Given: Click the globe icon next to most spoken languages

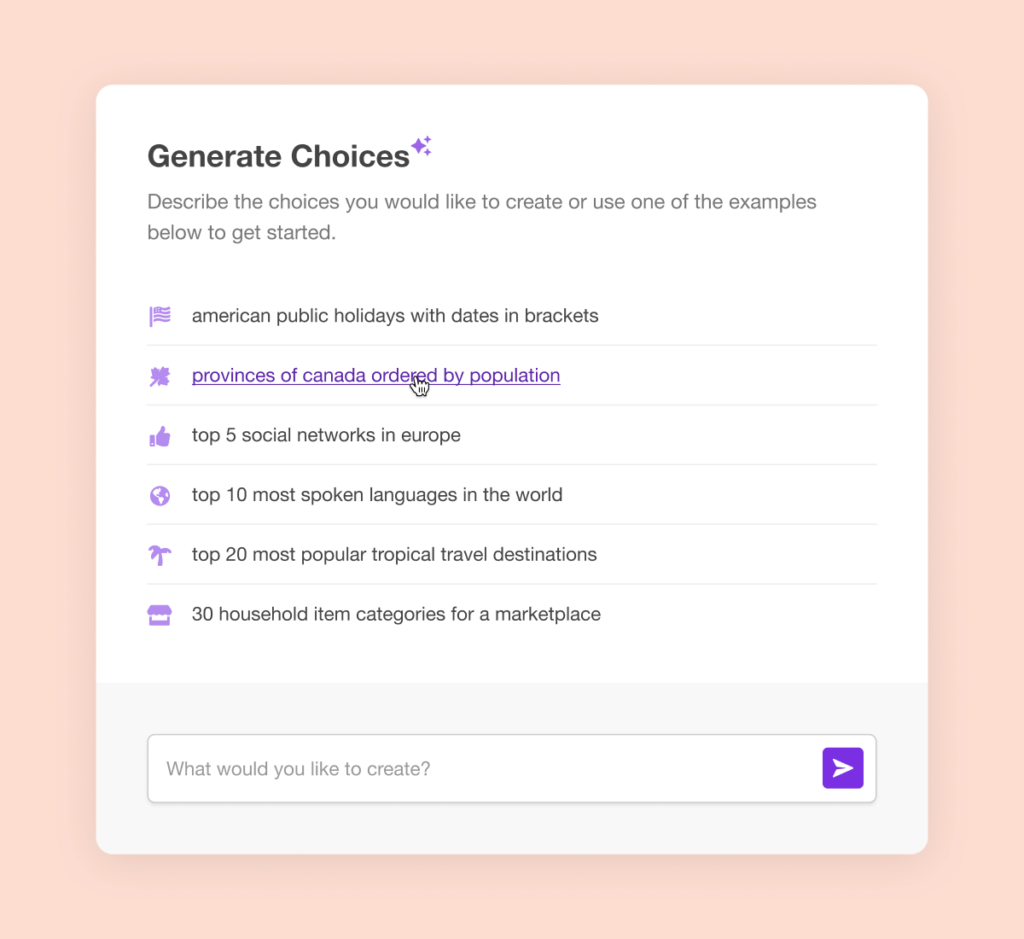Looking at the screenshot, I should 160,494.
